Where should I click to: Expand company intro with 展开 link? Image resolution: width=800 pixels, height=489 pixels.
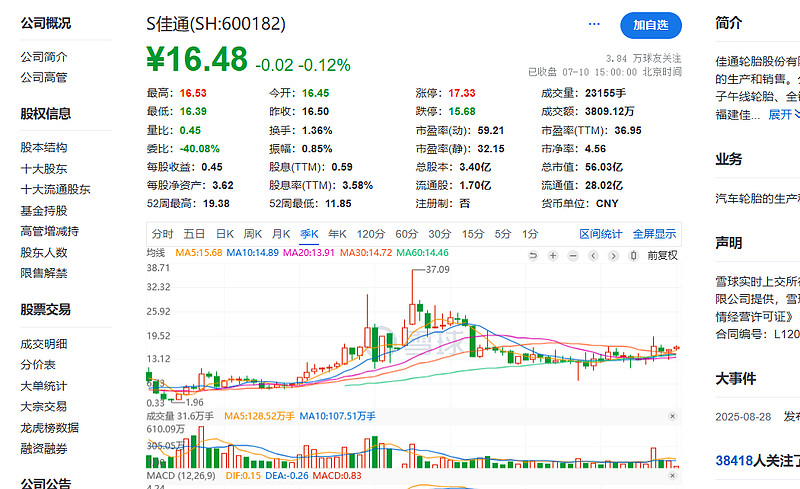(784, 114)
